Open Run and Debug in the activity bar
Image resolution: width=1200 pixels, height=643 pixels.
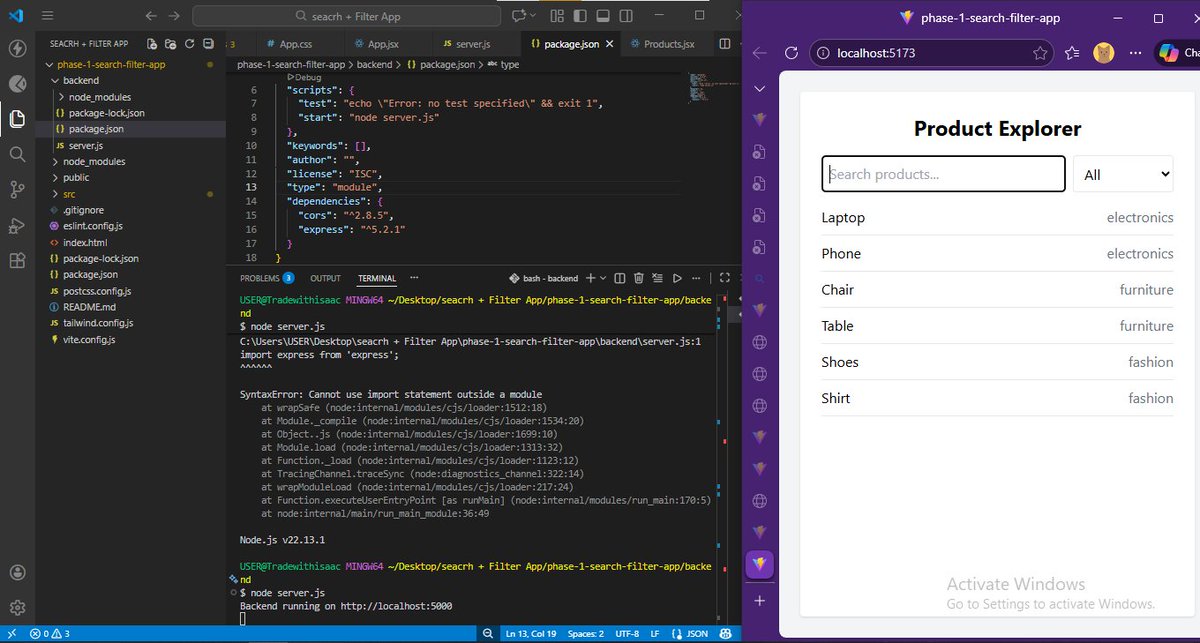coord(16,225)
